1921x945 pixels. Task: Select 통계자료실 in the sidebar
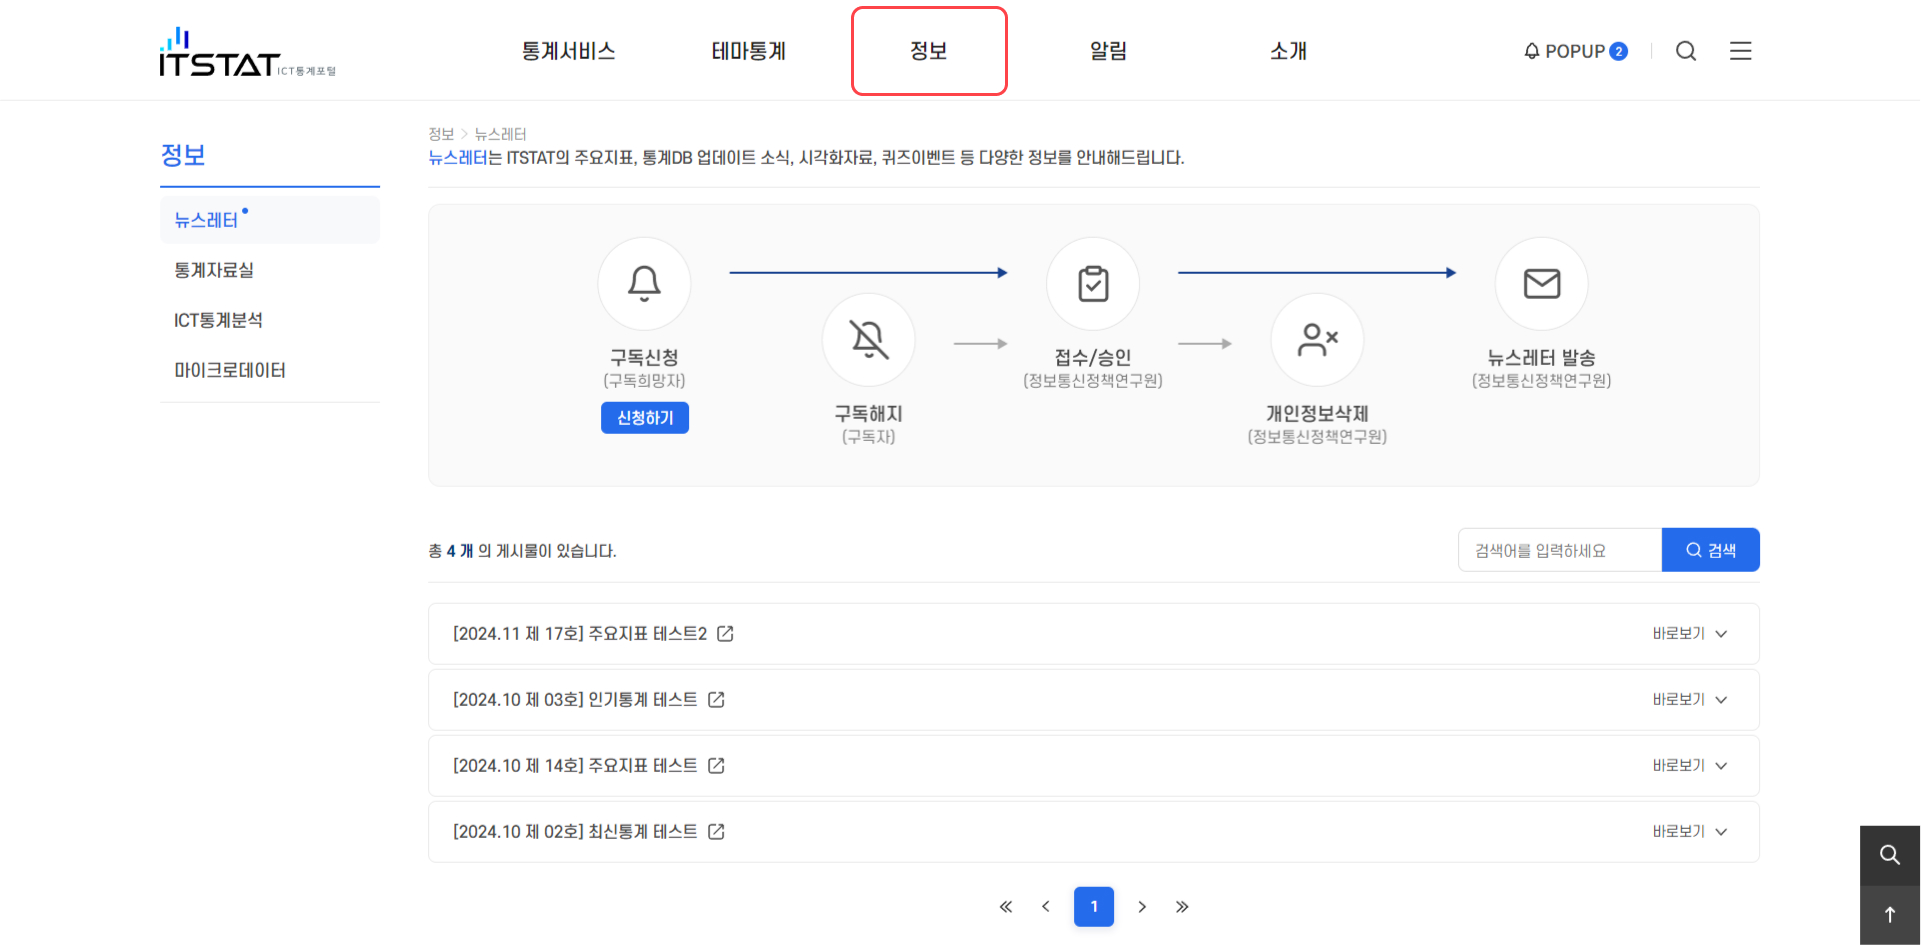tap(214, 270)
